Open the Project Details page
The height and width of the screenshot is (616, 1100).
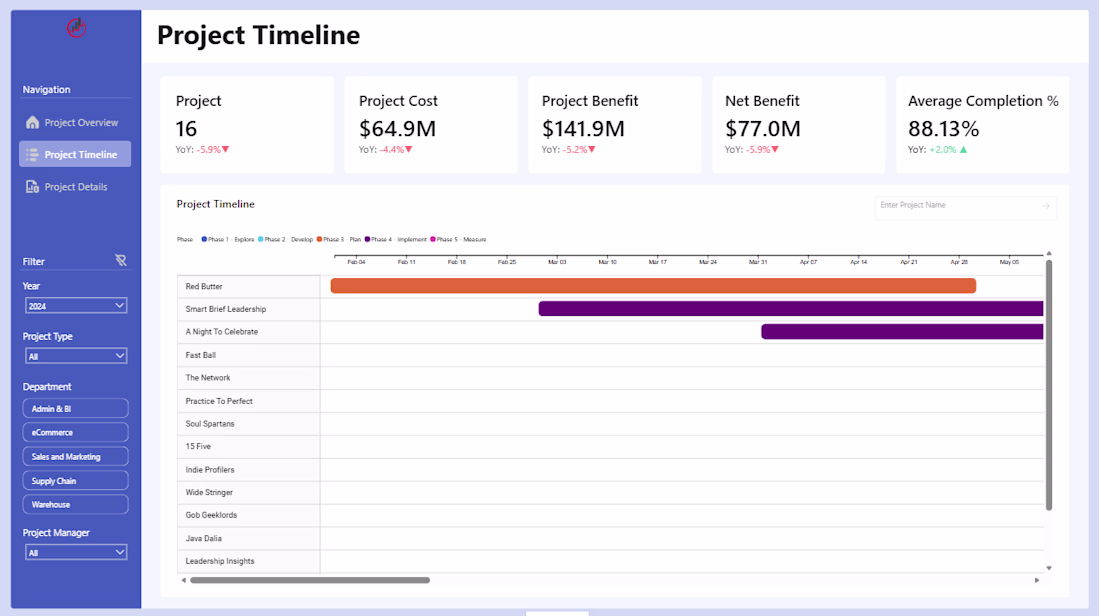coord(76,187)
